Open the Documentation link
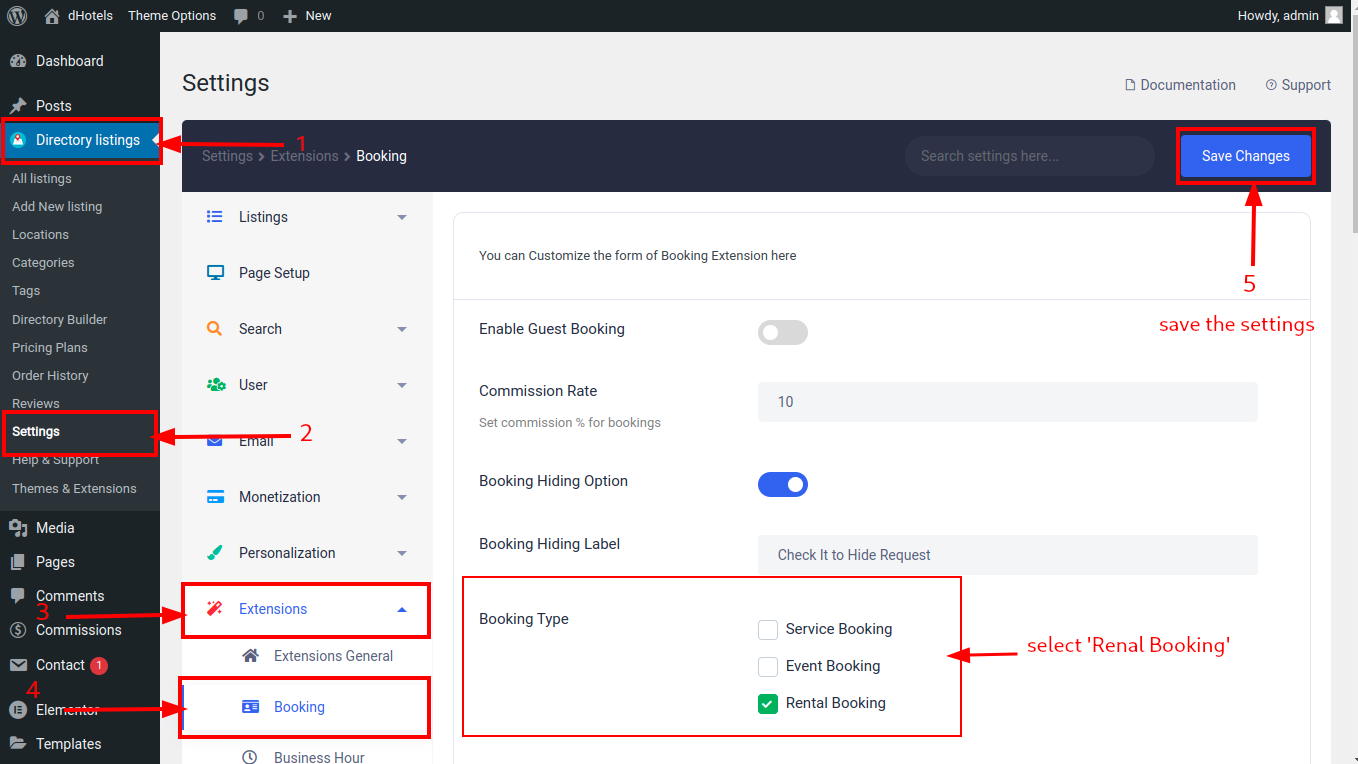Viewport: 1358px width, 764px height. [x=1180, y=85]
